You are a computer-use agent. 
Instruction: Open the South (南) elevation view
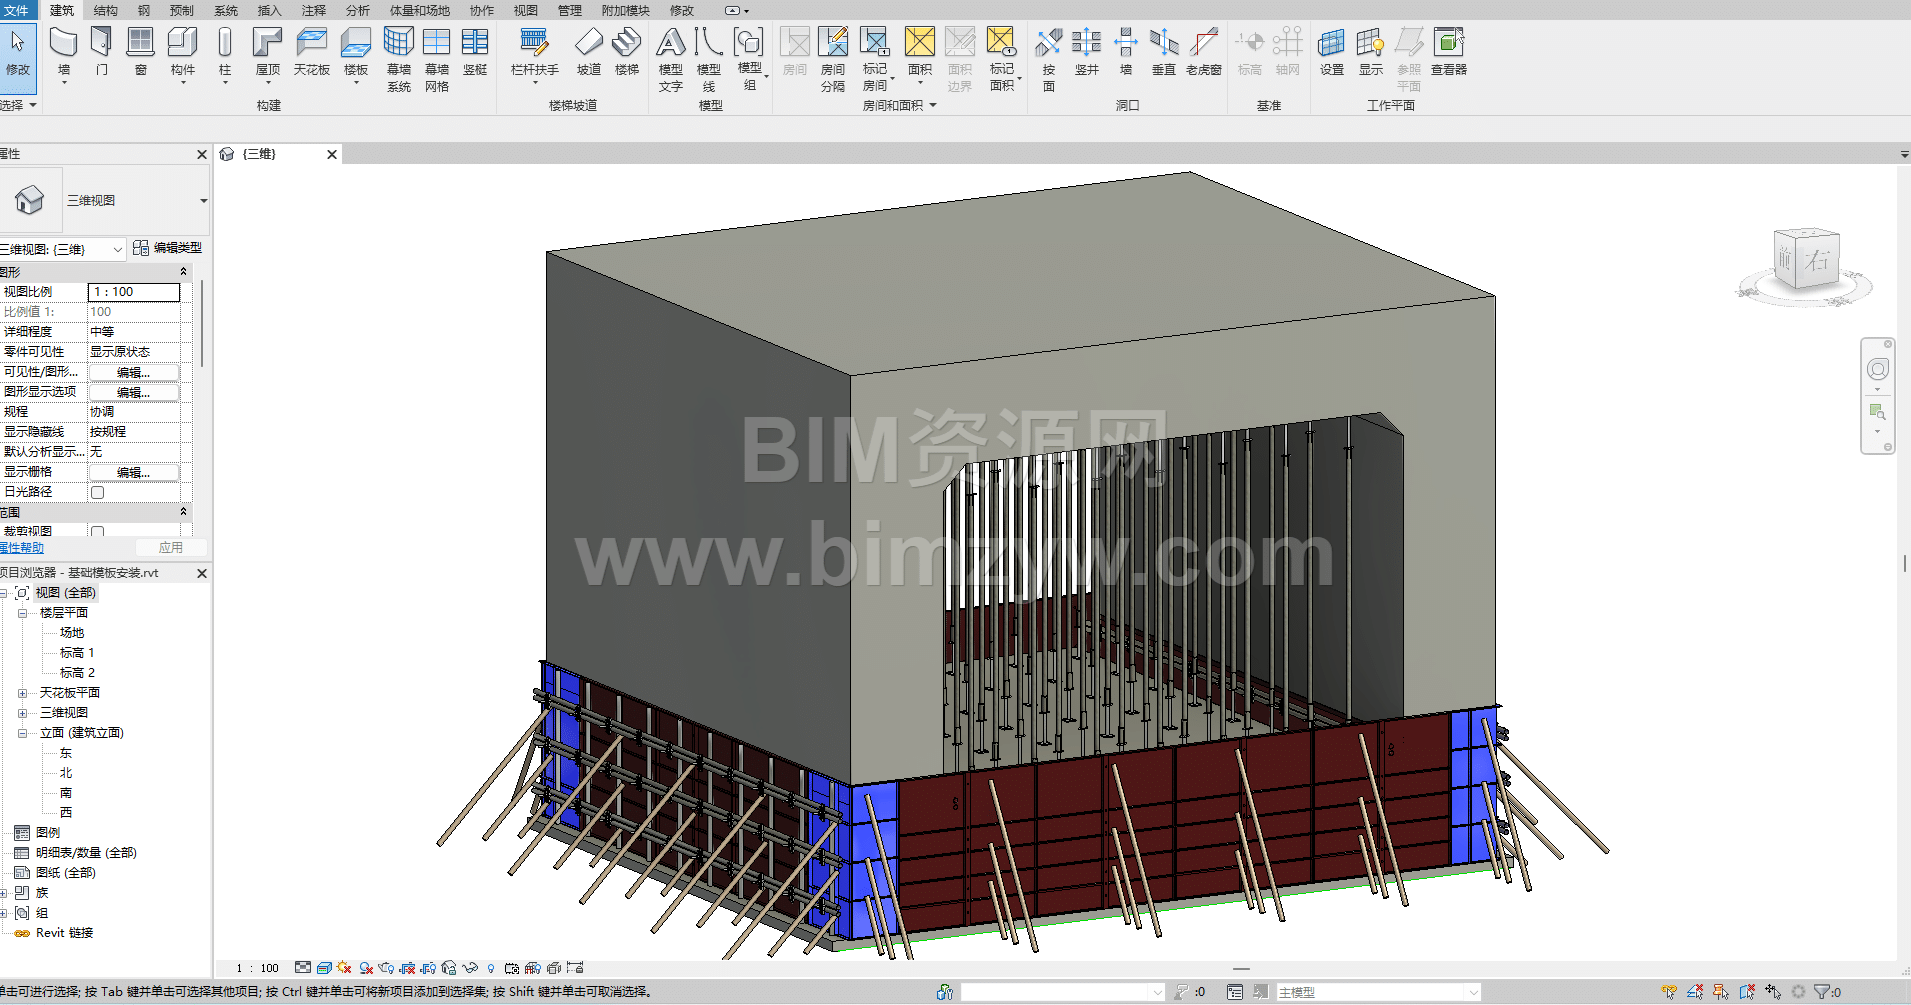pos(66,793)
